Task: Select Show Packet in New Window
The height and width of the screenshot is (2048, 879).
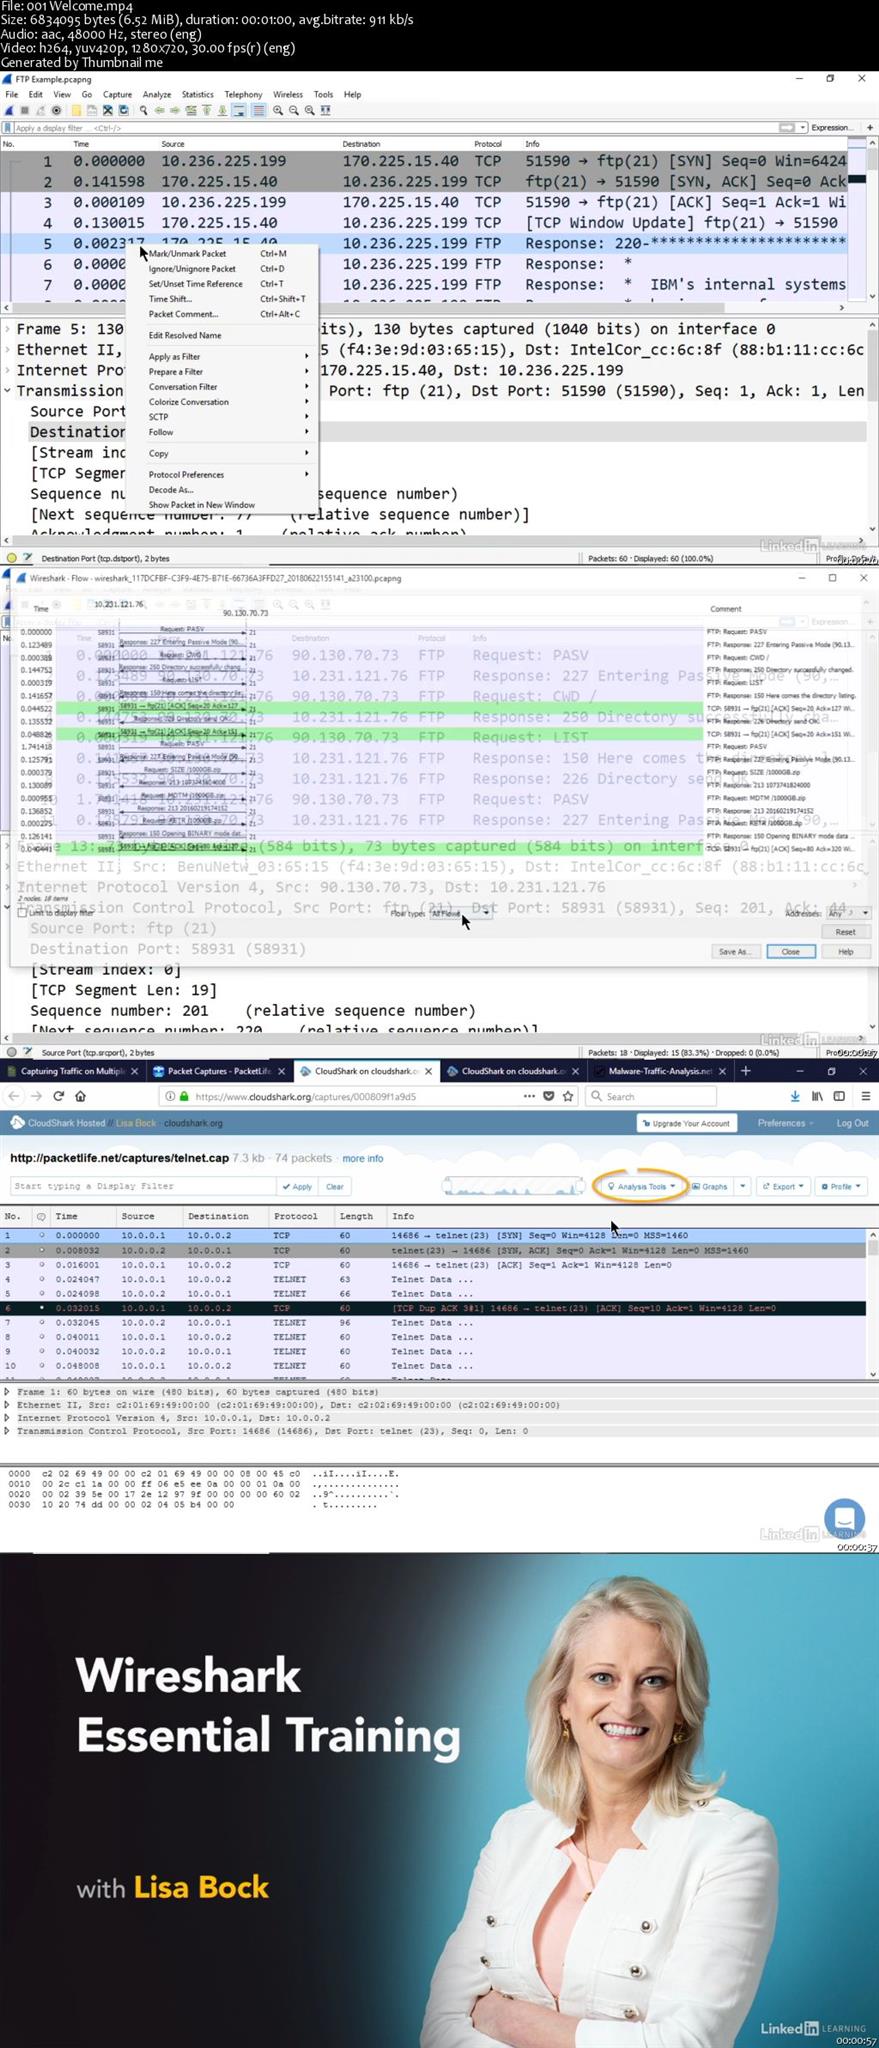Action: coord(201,505)
